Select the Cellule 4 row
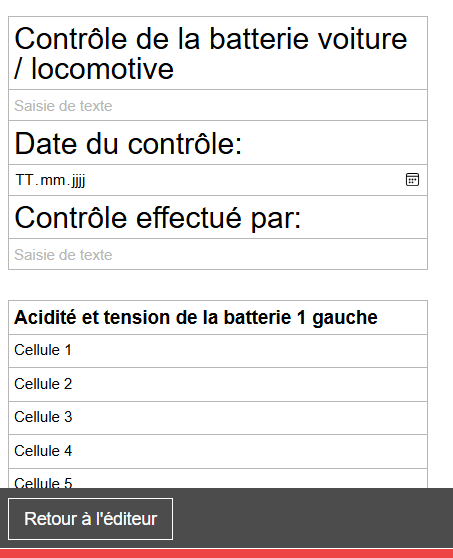 click(x=218, y=451)
